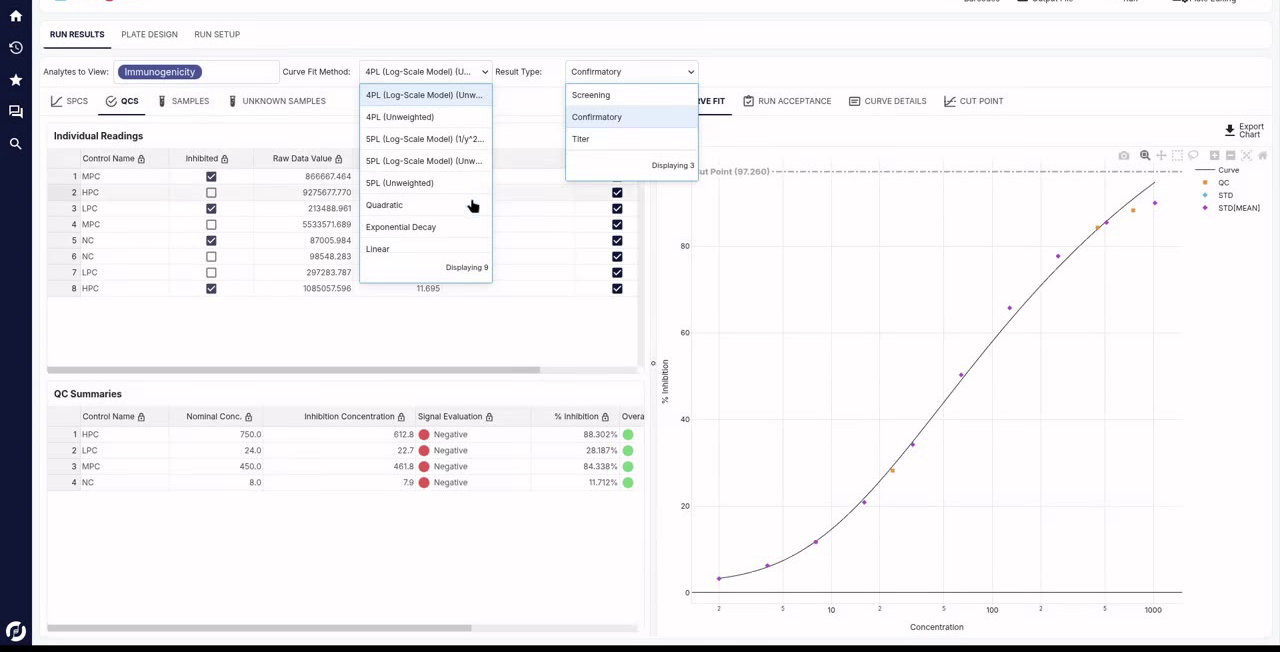Open the Samples sub-tab
This screenshot has height=652, width=1280.
[x=182, y=101]
